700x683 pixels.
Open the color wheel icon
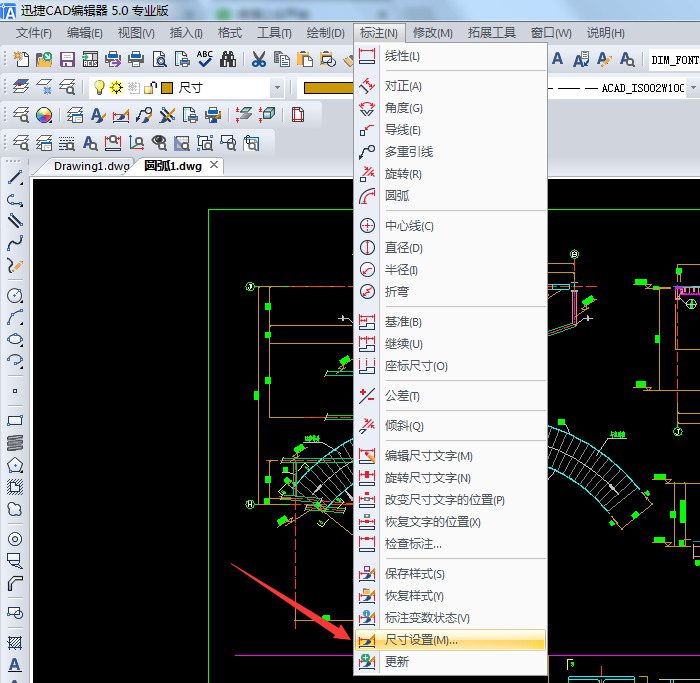click(x=44, y=115)
